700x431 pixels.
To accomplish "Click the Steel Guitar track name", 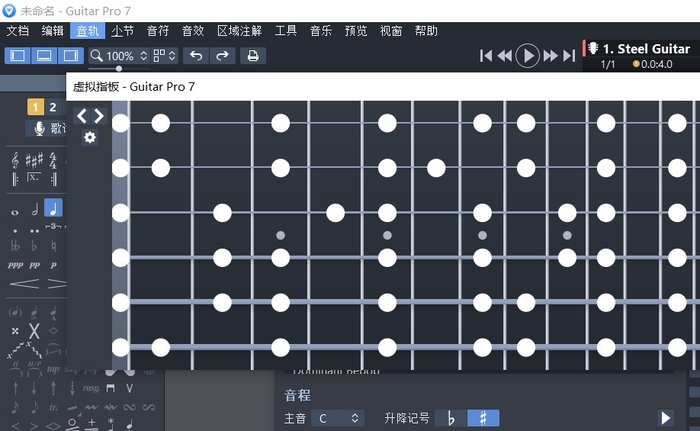I will [646, 48].
